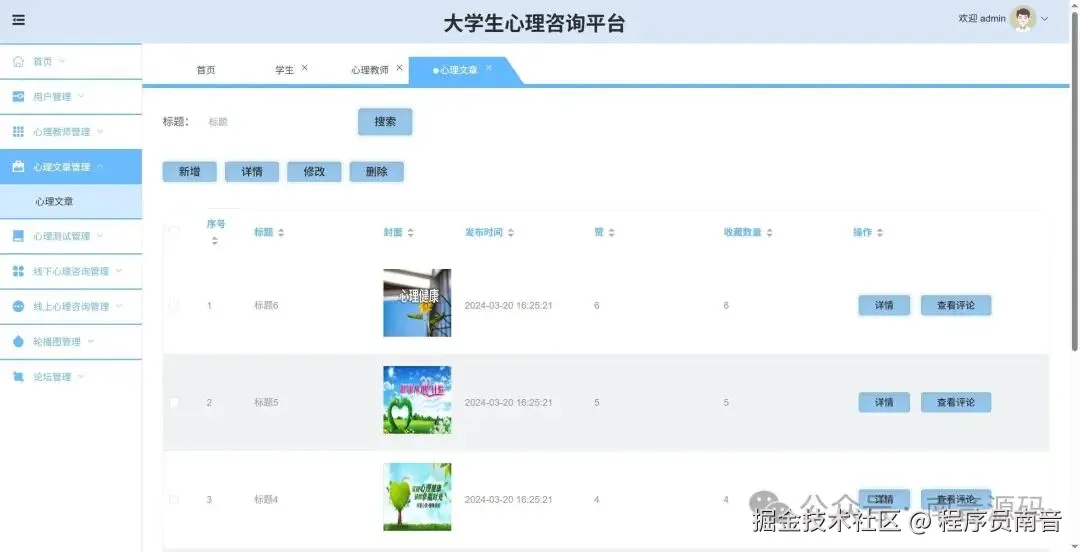Expand the 用户管理 sidebar chevron

pos(81,96)
